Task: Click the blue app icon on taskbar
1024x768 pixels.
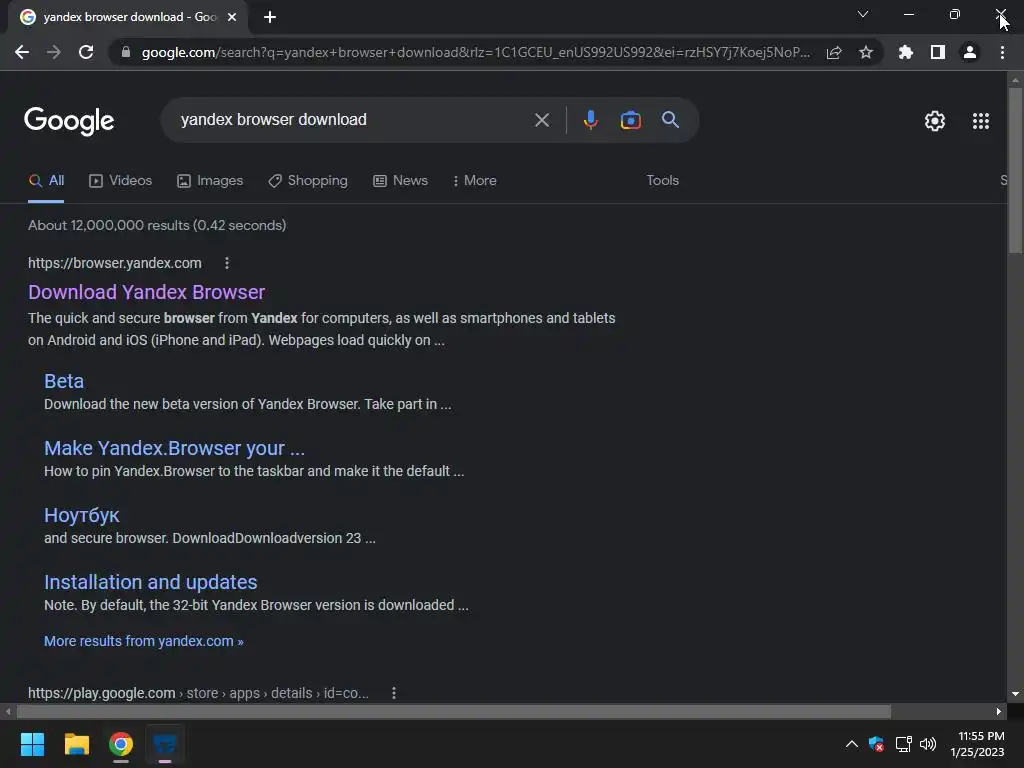Action: click(x=165, y=744)
